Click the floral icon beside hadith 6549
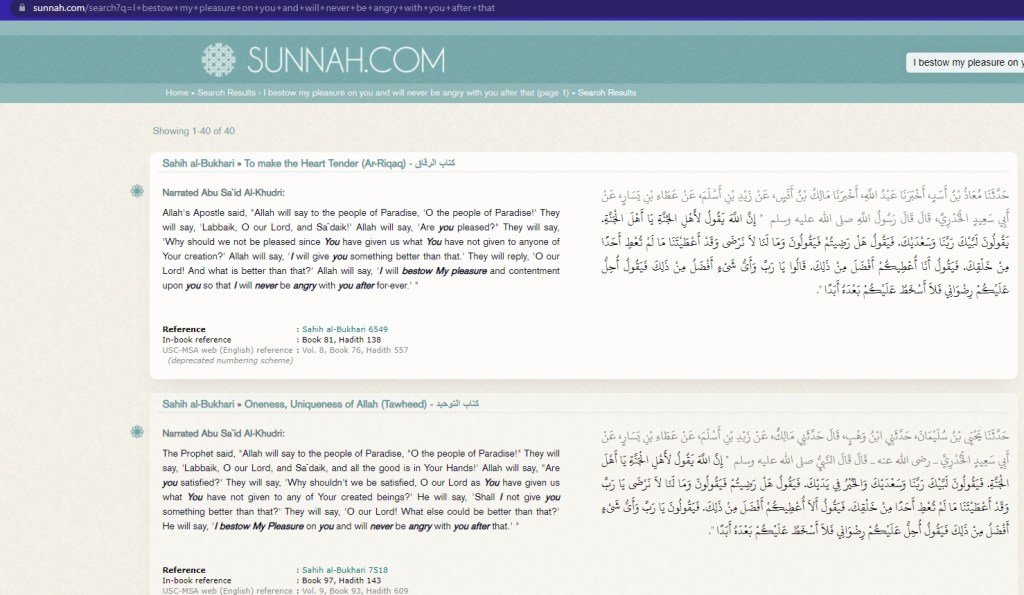 [x=137, y=191]
